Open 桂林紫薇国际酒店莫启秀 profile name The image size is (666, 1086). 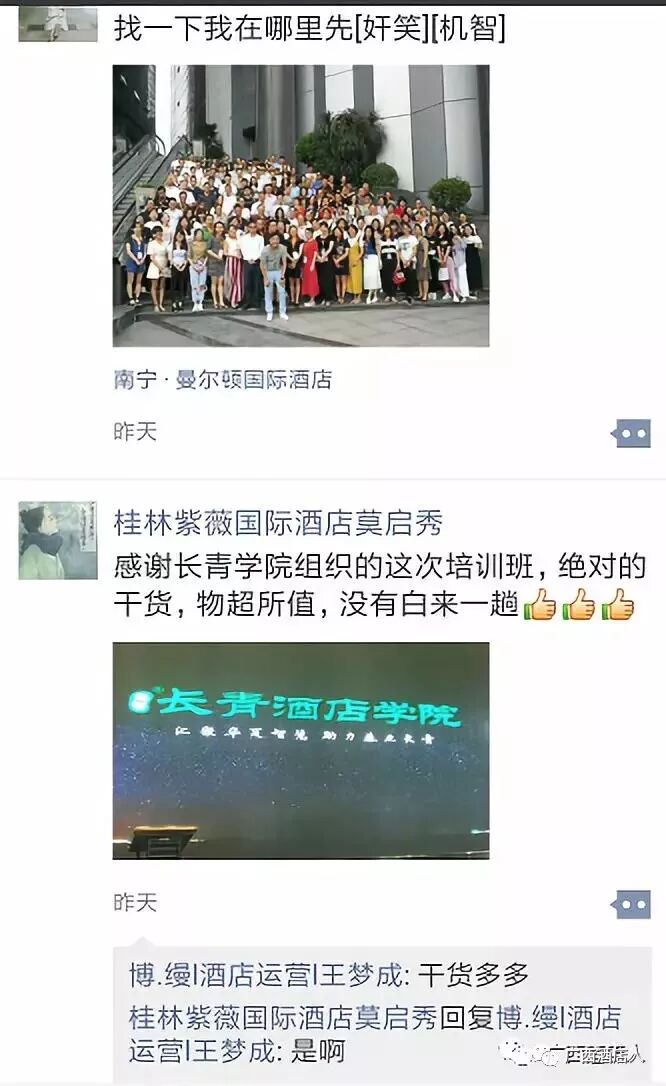pyautogui.click(x=278, y=523)
